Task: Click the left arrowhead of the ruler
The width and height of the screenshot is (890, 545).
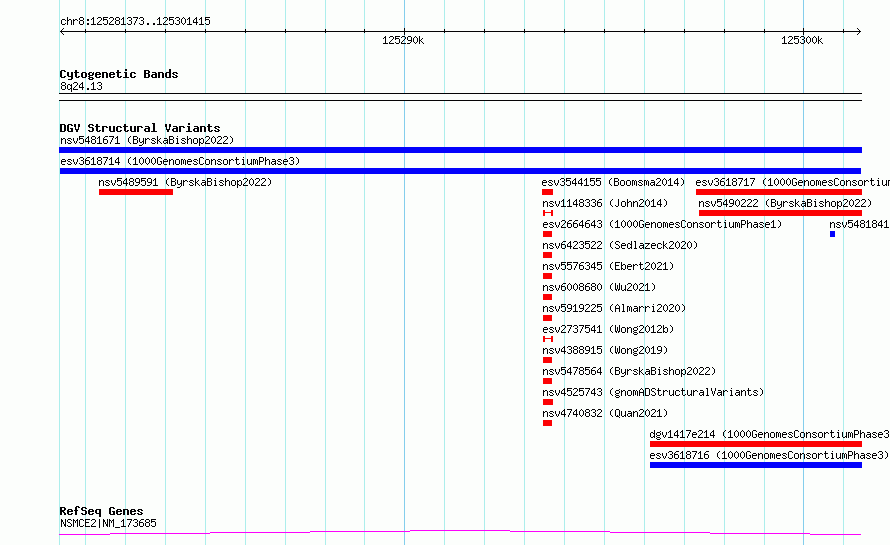Action: coord(62,32)
